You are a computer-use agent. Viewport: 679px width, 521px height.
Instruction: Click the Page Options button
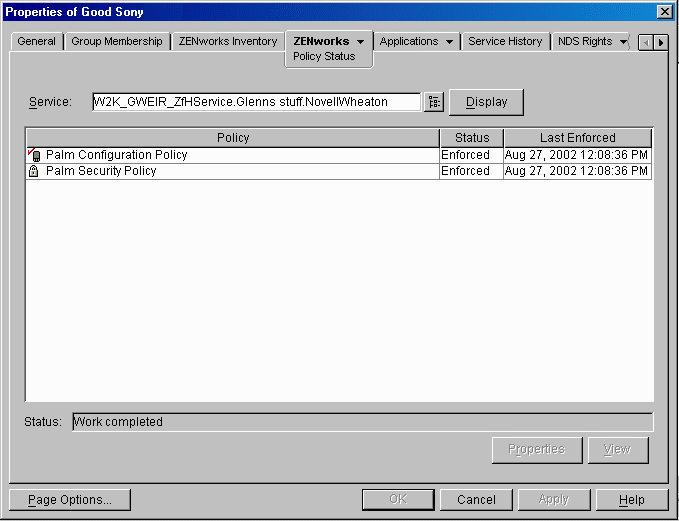pos(70,500)
